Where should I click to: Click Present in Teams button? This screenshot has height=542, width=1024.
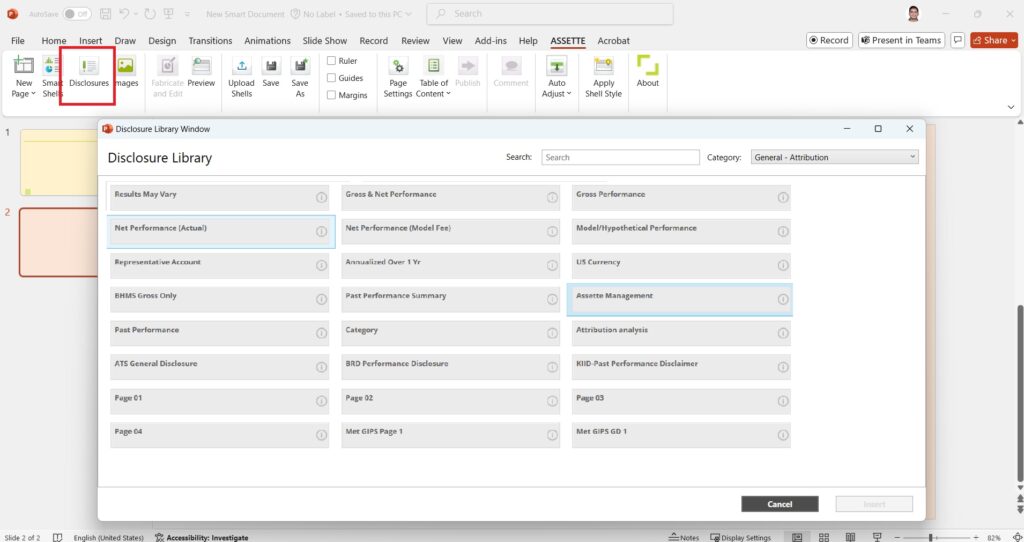click(x=901, y=40)
